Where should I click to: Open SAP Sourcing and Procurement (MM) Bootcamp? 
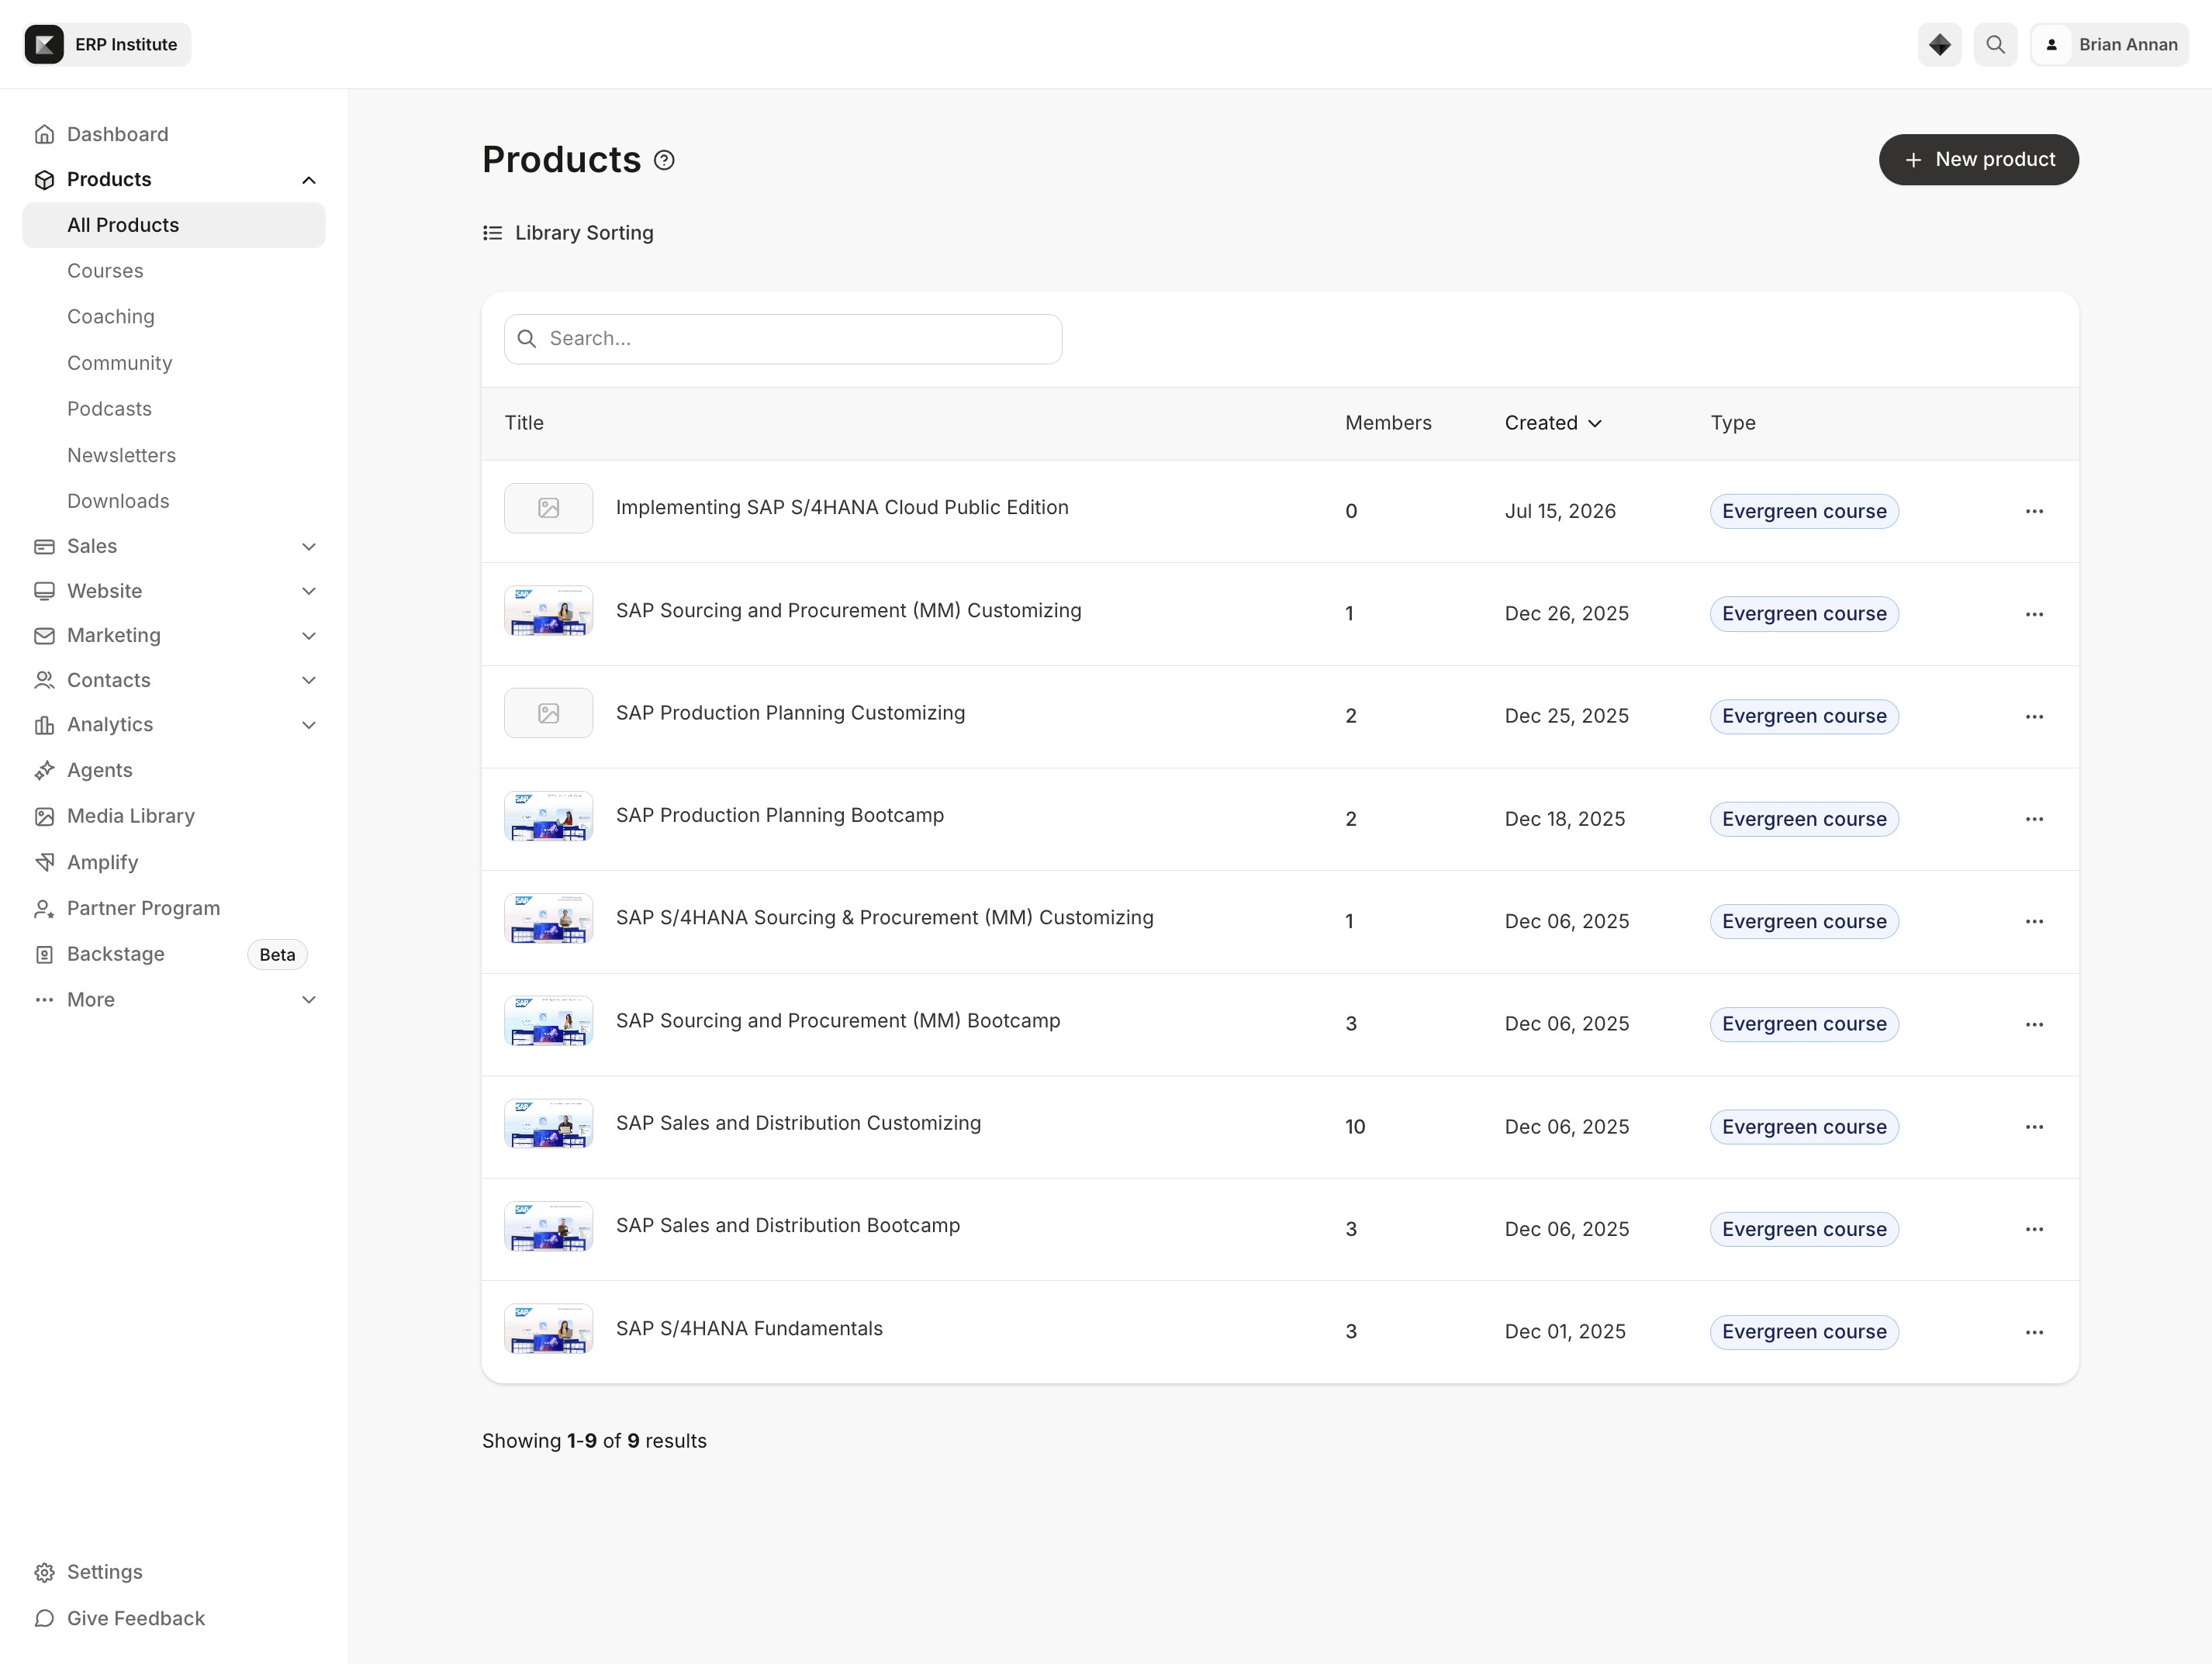(838, 1021)
